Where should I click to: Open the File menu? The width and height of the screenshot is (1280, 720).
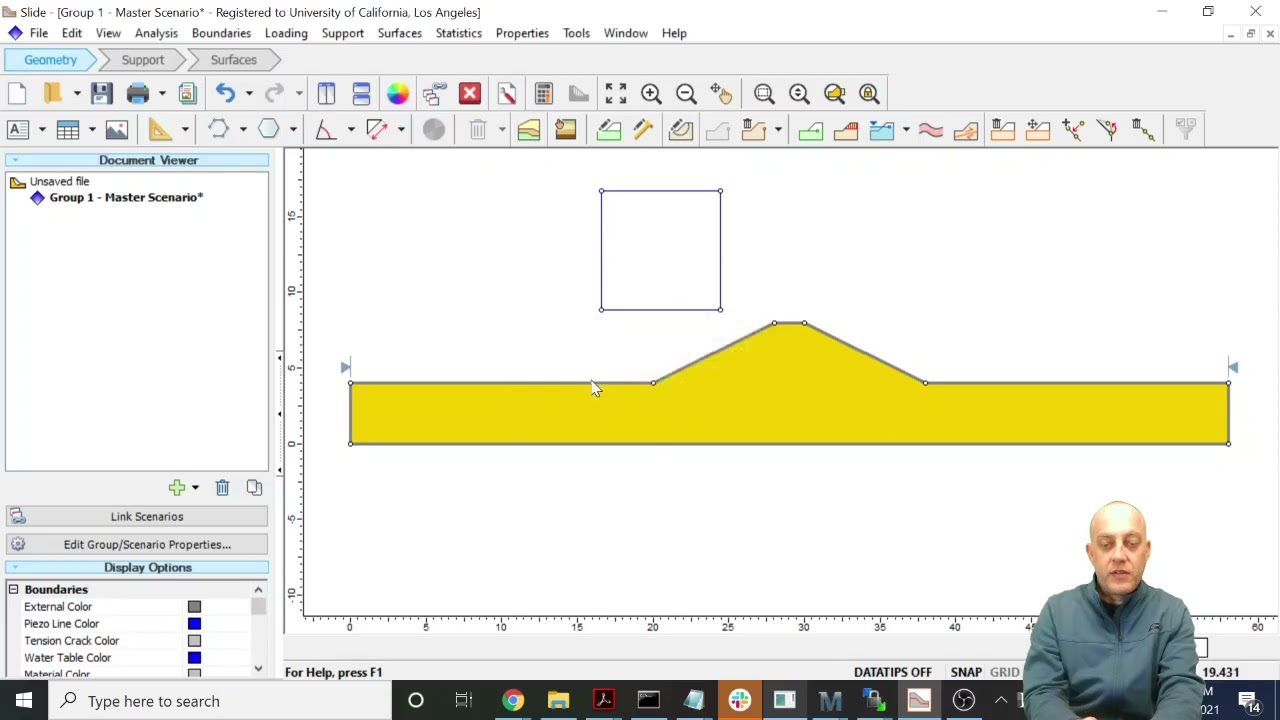39,33
